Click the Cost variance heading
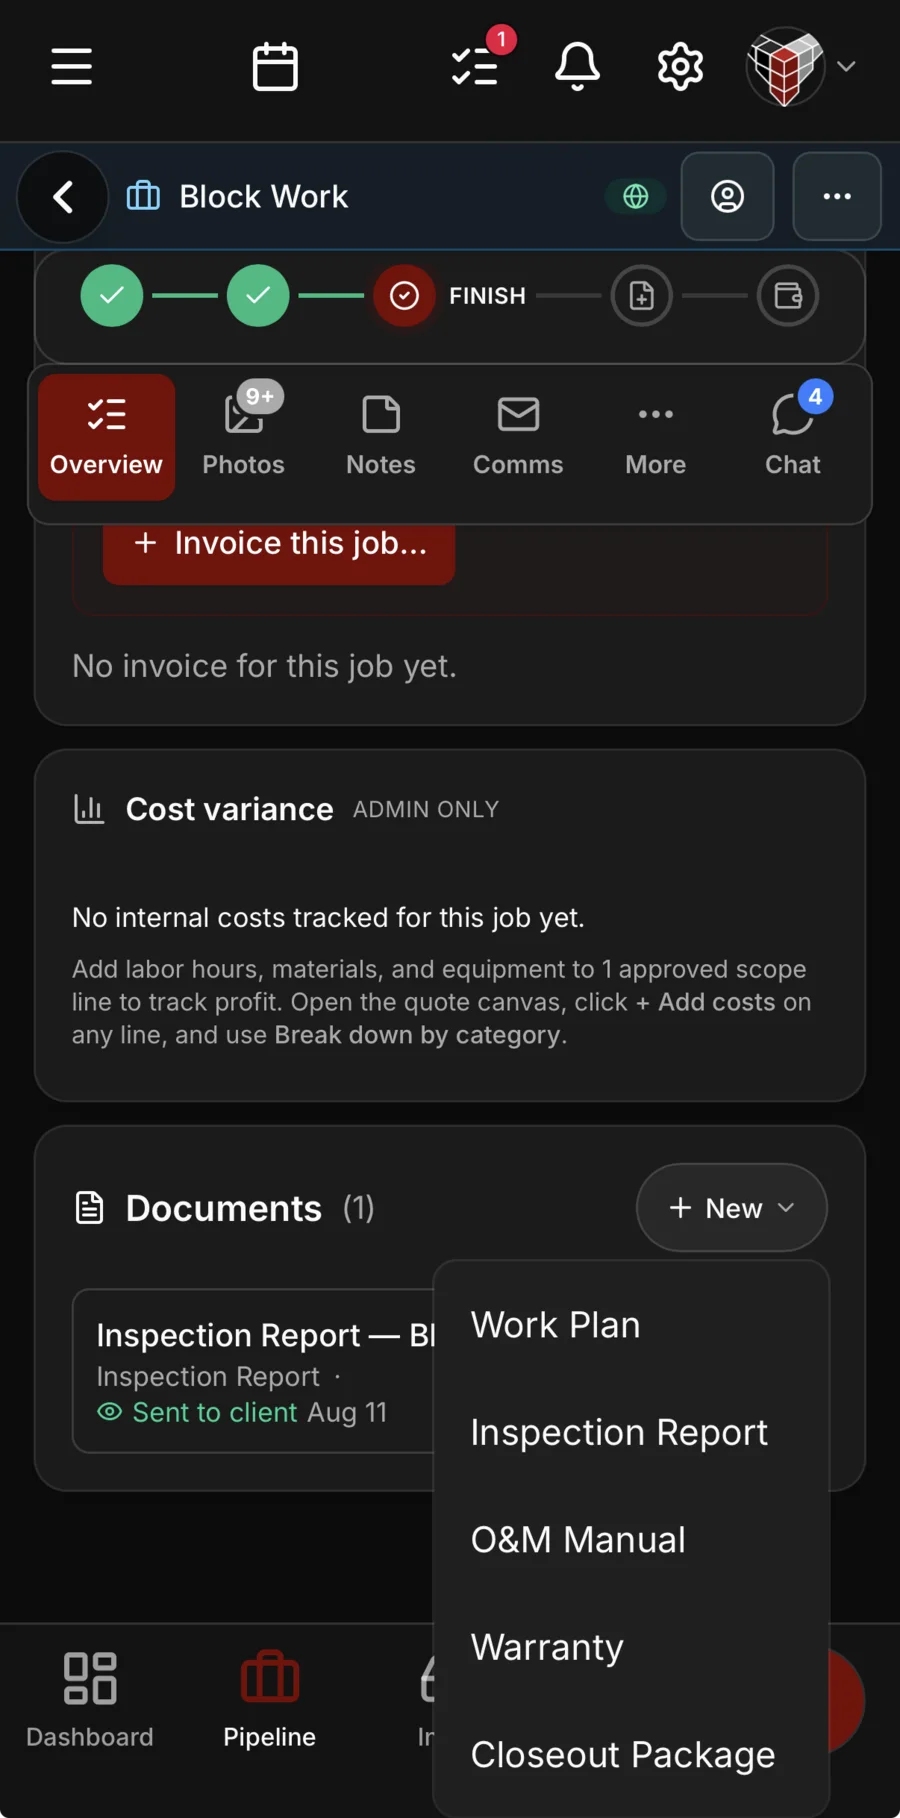Viewport: 900px width, 1818px height. coord(230,809)
